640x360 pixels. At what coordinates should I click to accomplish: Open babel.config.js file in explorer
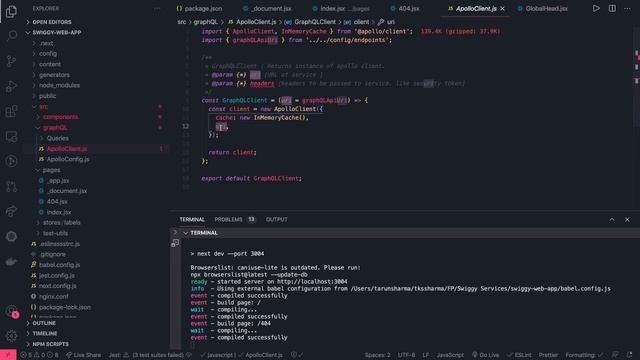point(97,265)
